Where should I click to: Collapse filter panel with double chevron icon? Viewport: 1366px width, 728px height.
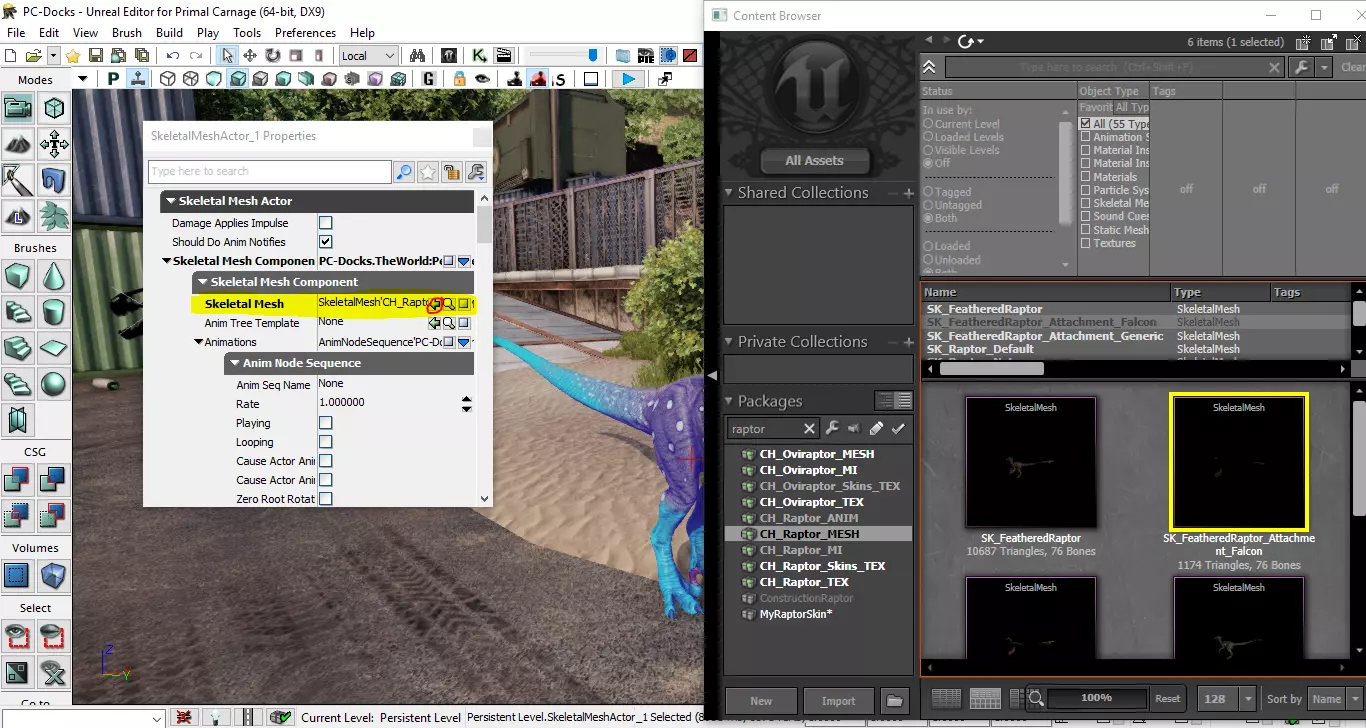click(x=930, y=67)
